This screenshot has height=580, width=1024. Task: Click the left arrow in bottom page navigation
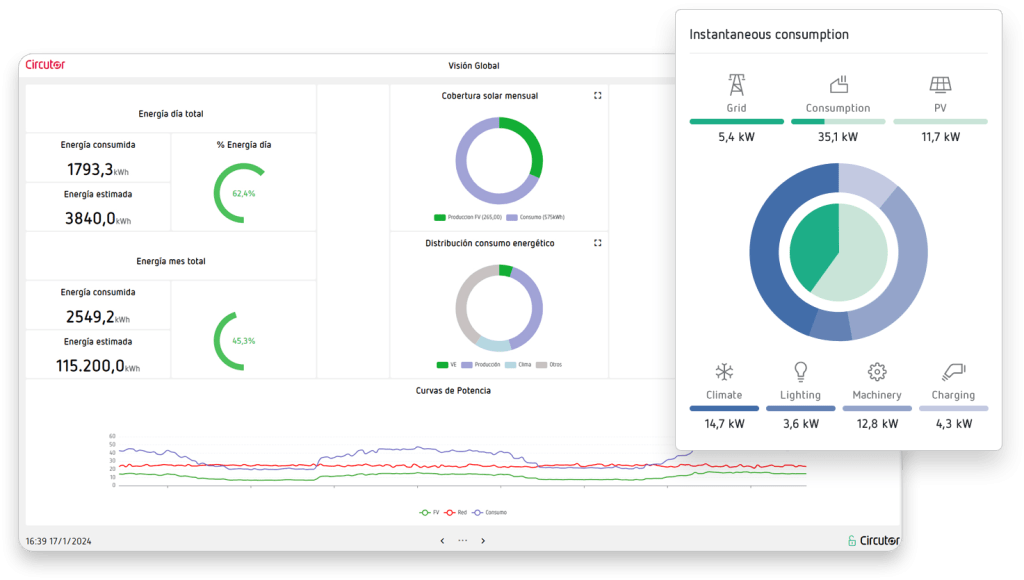442,540
